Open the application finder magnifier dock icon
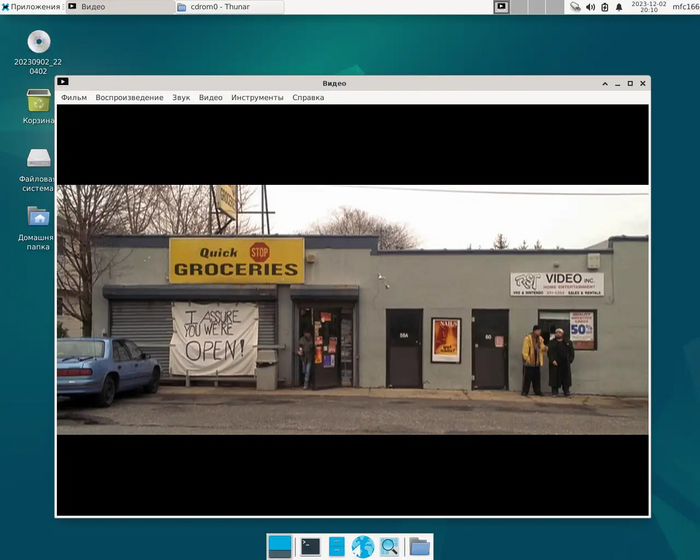The image size is (700, 560). pyautogui.click(x=389, y=547)
